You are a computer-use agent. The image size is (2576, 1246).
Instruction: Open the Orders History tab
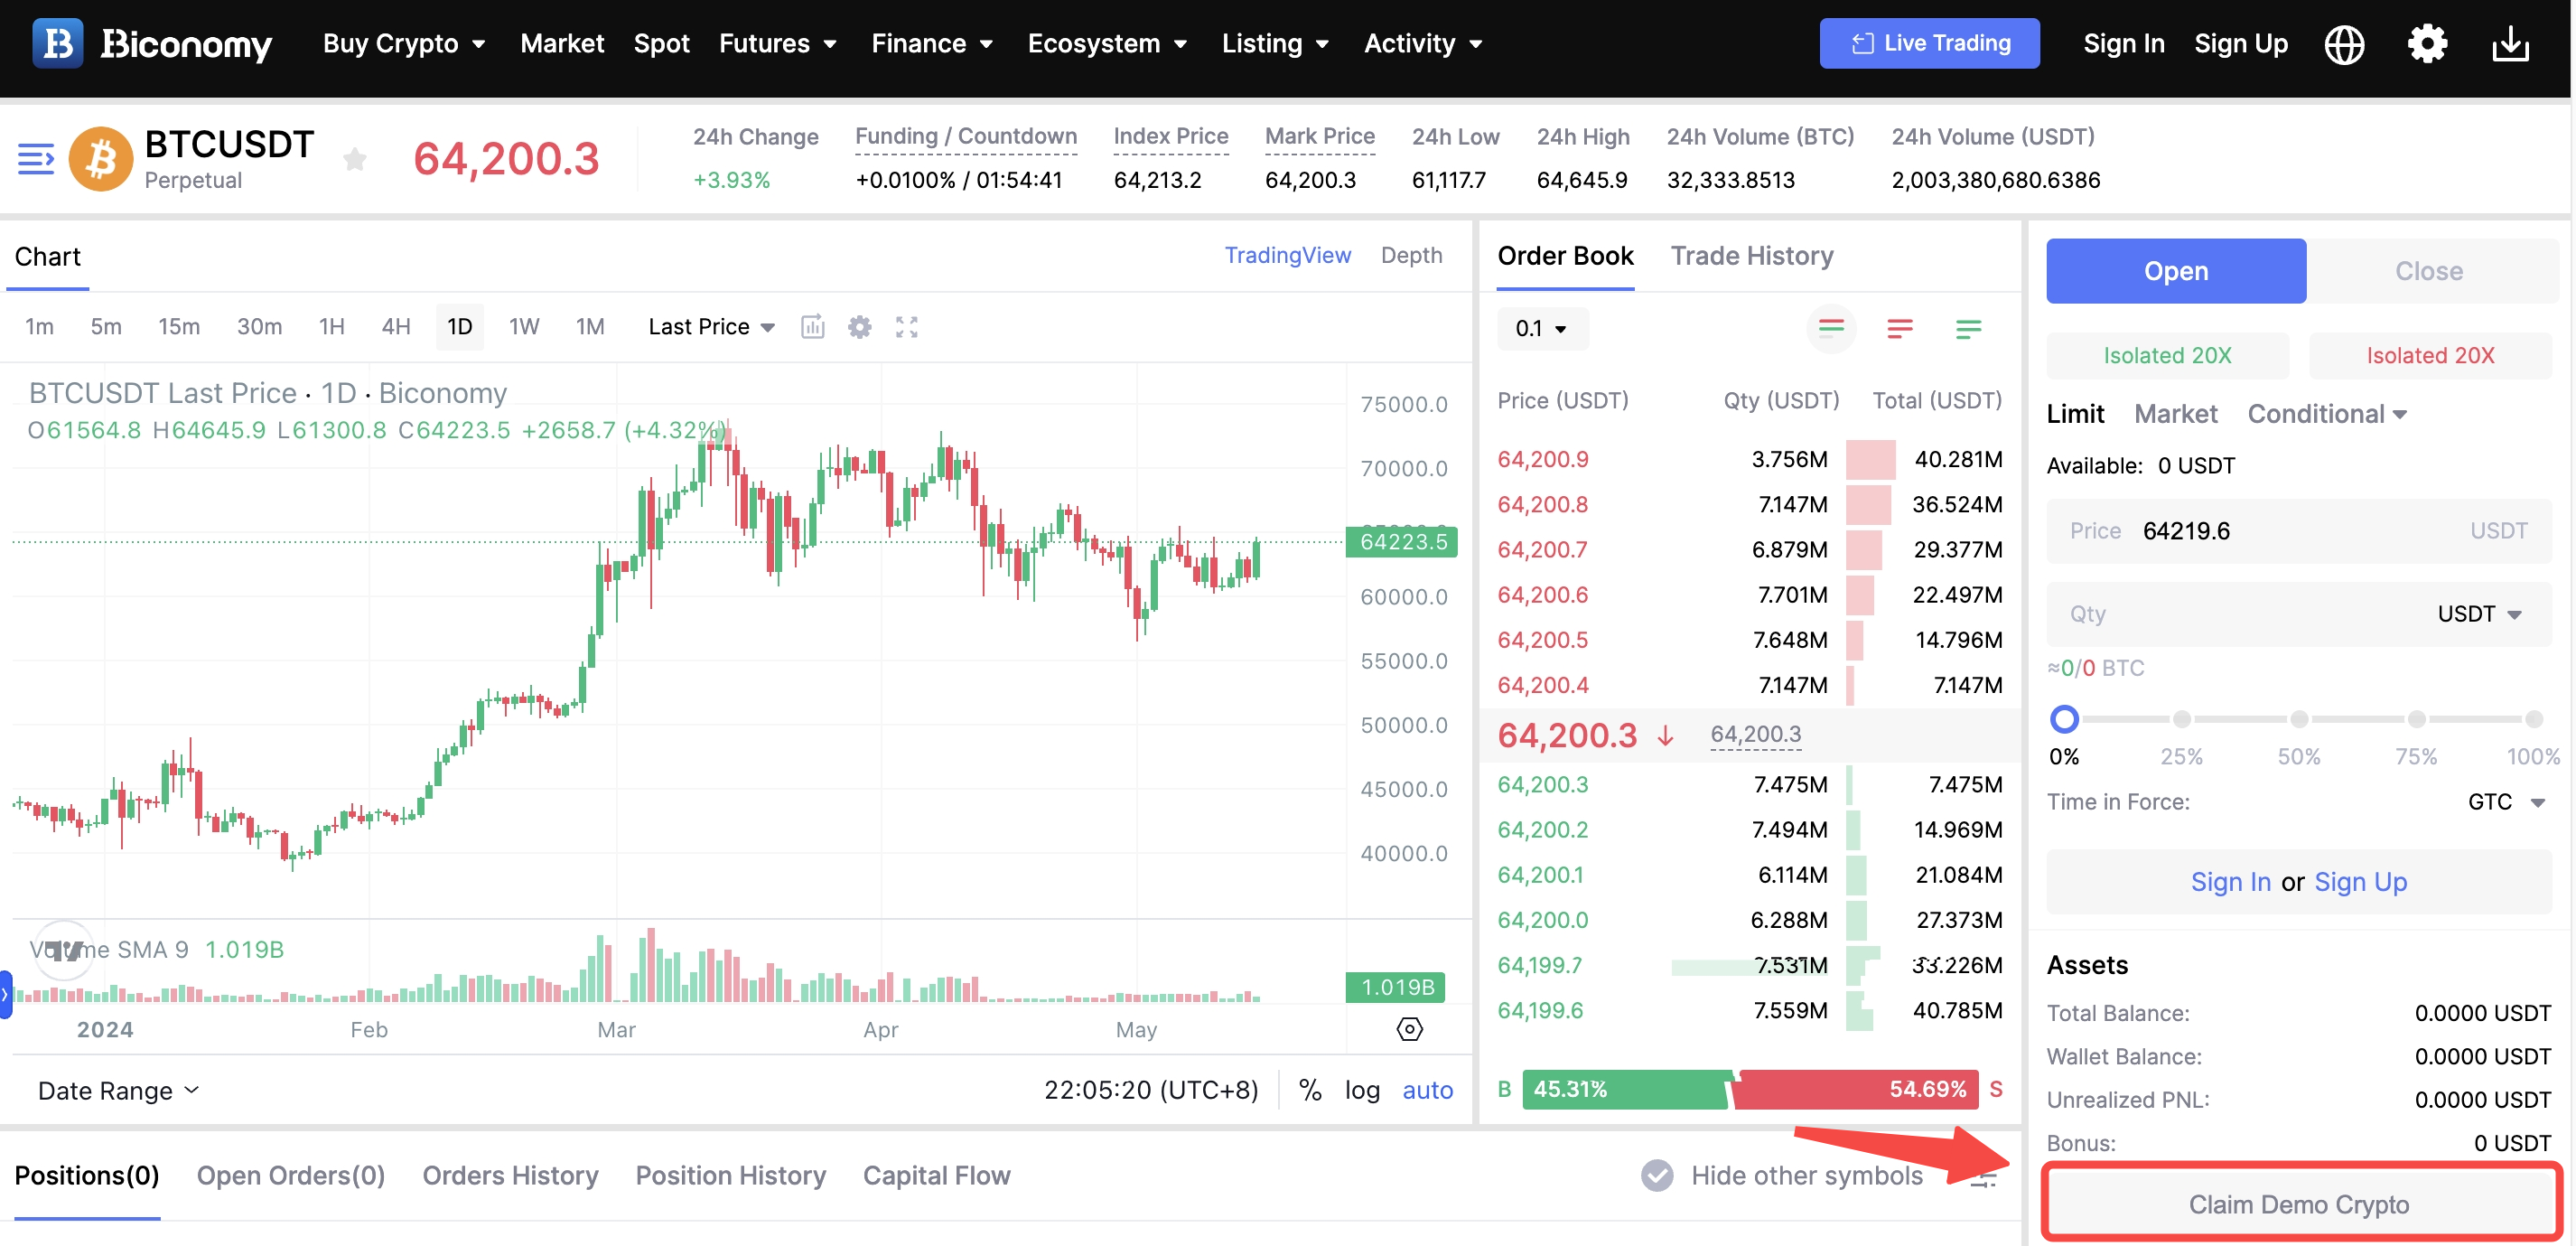(x=510, y=1175)
